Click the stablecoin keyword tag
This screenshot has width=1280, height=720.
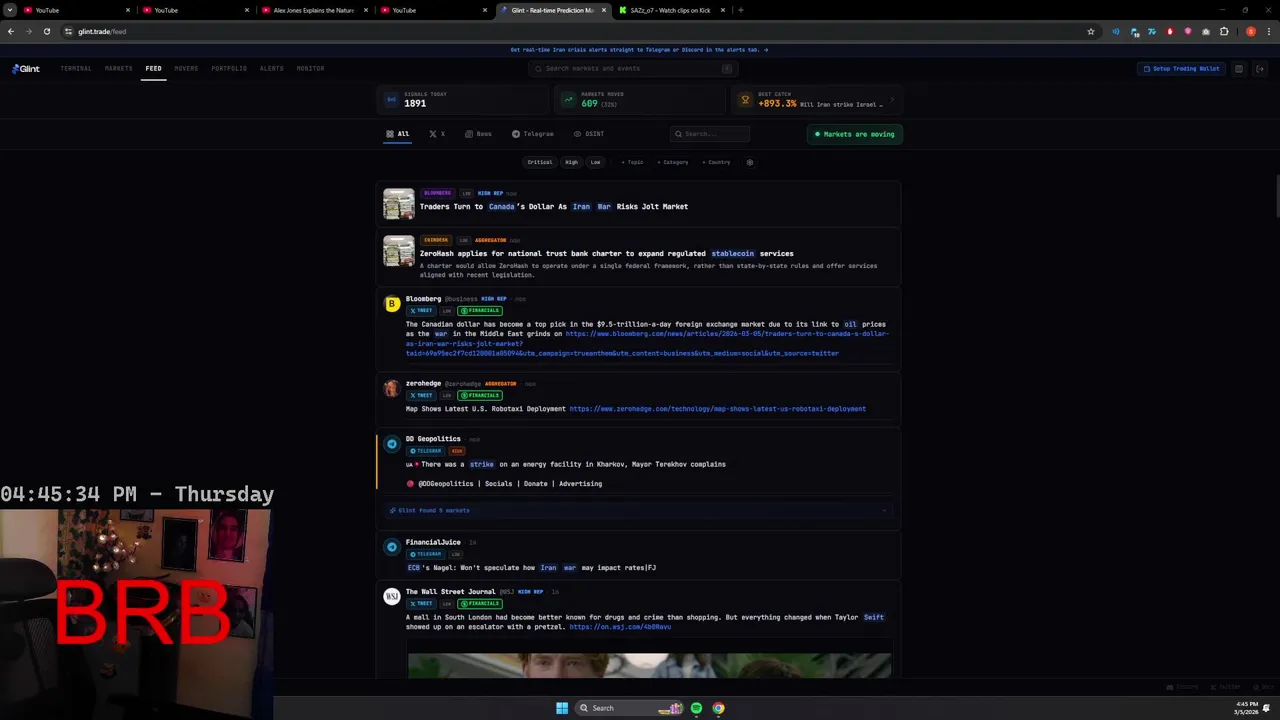733,254
